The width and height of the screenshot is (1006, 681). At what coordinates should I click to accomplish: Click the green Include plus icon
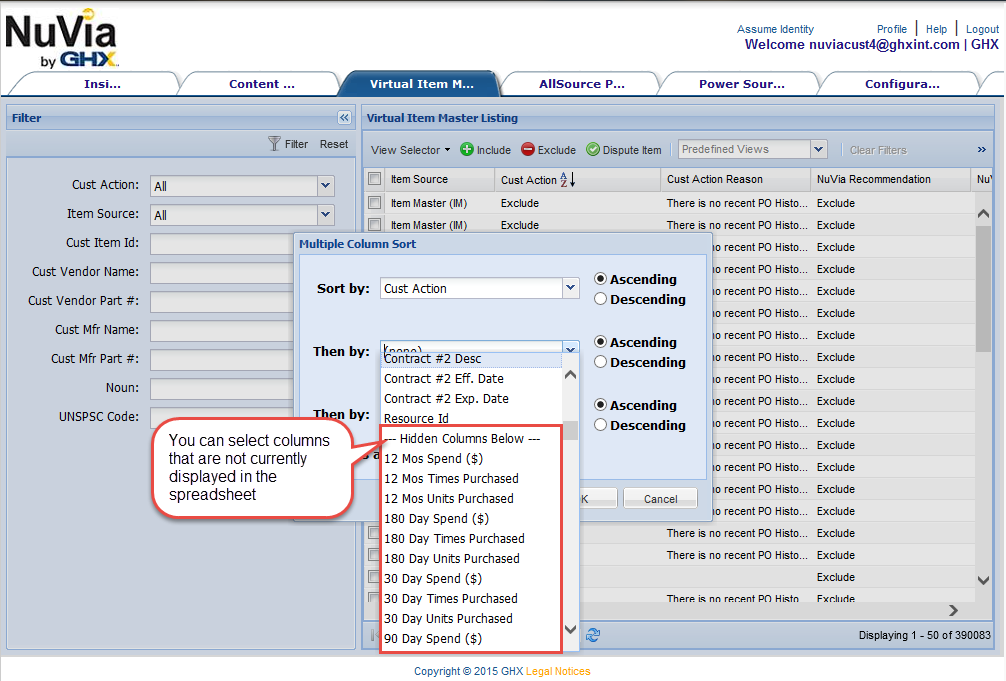point(467,149)
